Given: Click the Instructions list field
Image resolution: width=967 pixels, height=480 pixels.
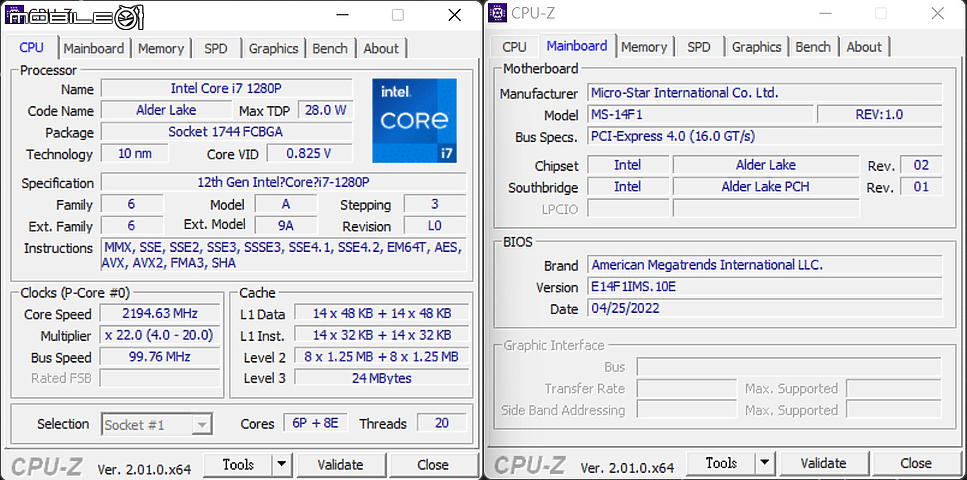Looking at the screenshot, I should (x=284, y=255).
